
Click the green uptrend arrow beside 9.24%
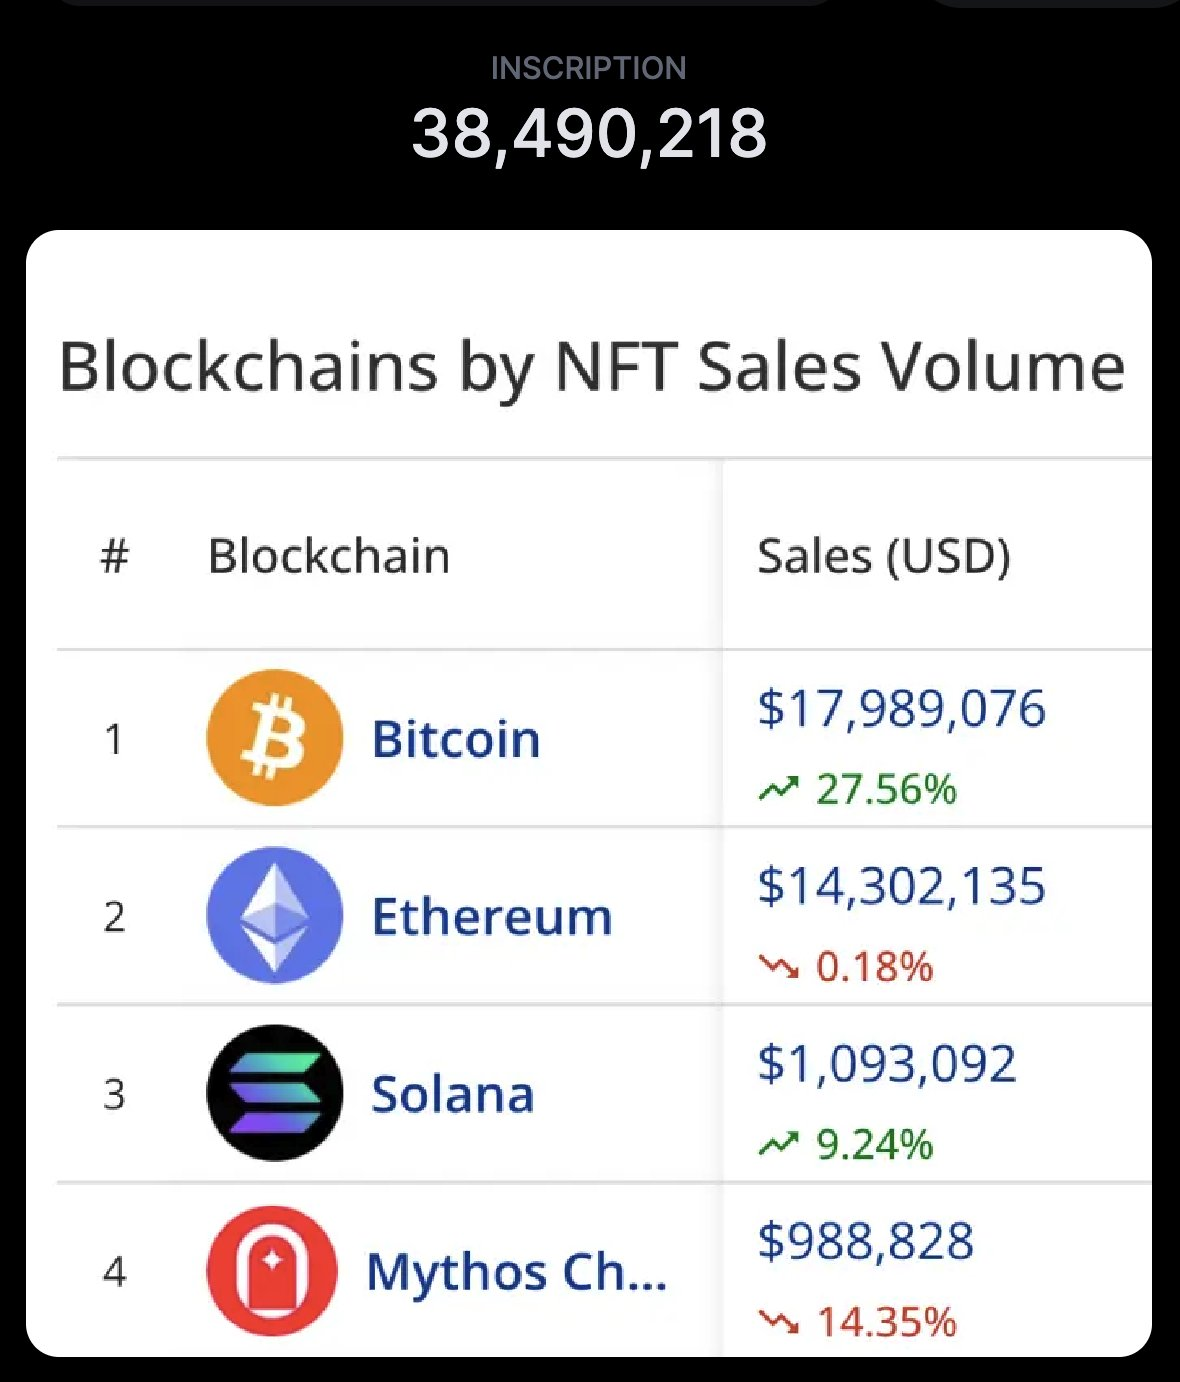coord(779,1143)
